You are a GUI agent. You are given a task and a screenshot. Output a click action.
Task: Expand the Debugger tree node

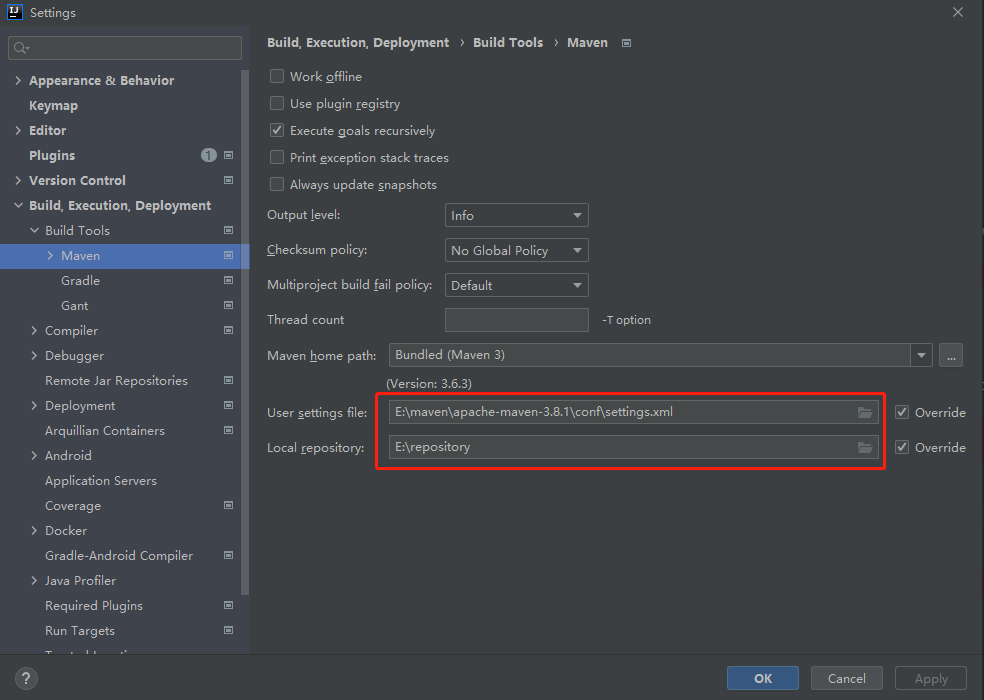click(x=34, y=355)
